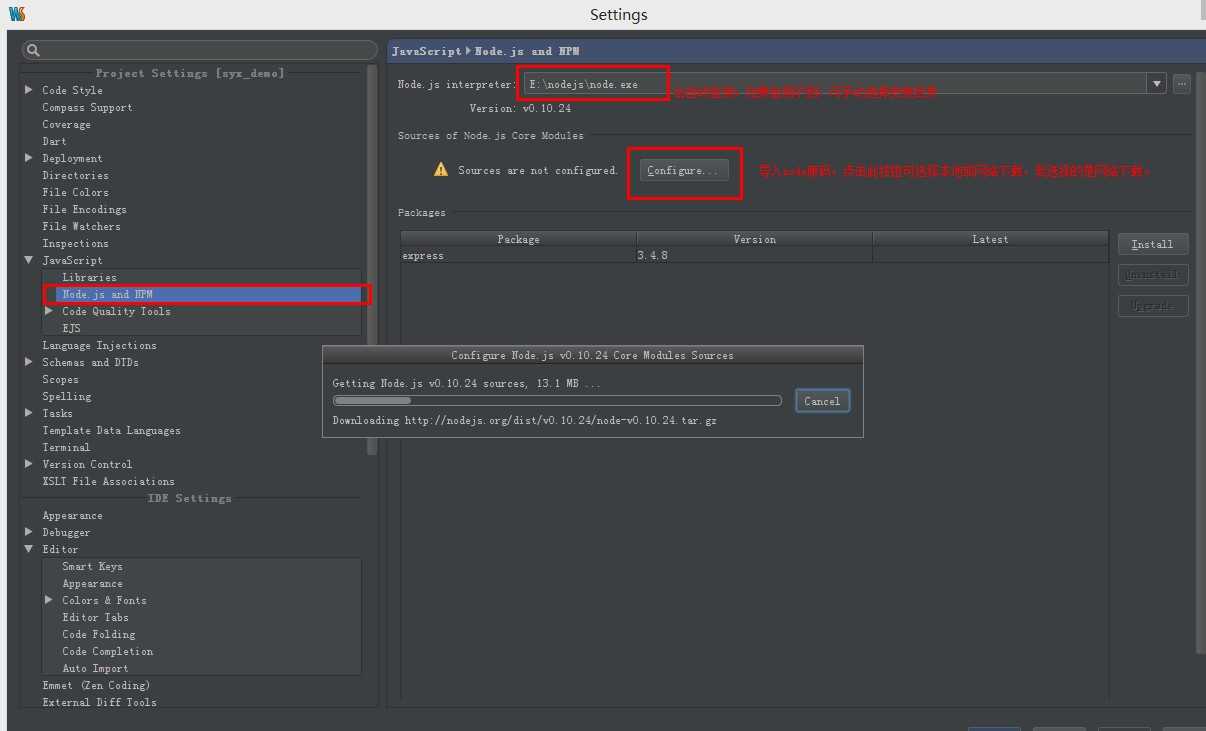
Task: Open Editor Tabs settings
Action: 95,617
